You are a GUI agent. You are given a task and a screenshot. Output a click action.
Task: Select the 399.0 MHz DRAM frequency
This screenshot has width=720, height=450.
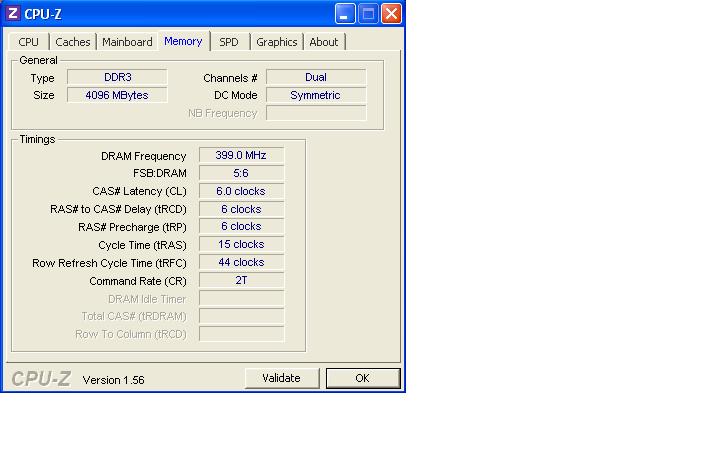pyautogui.click(x=242, y=155)
